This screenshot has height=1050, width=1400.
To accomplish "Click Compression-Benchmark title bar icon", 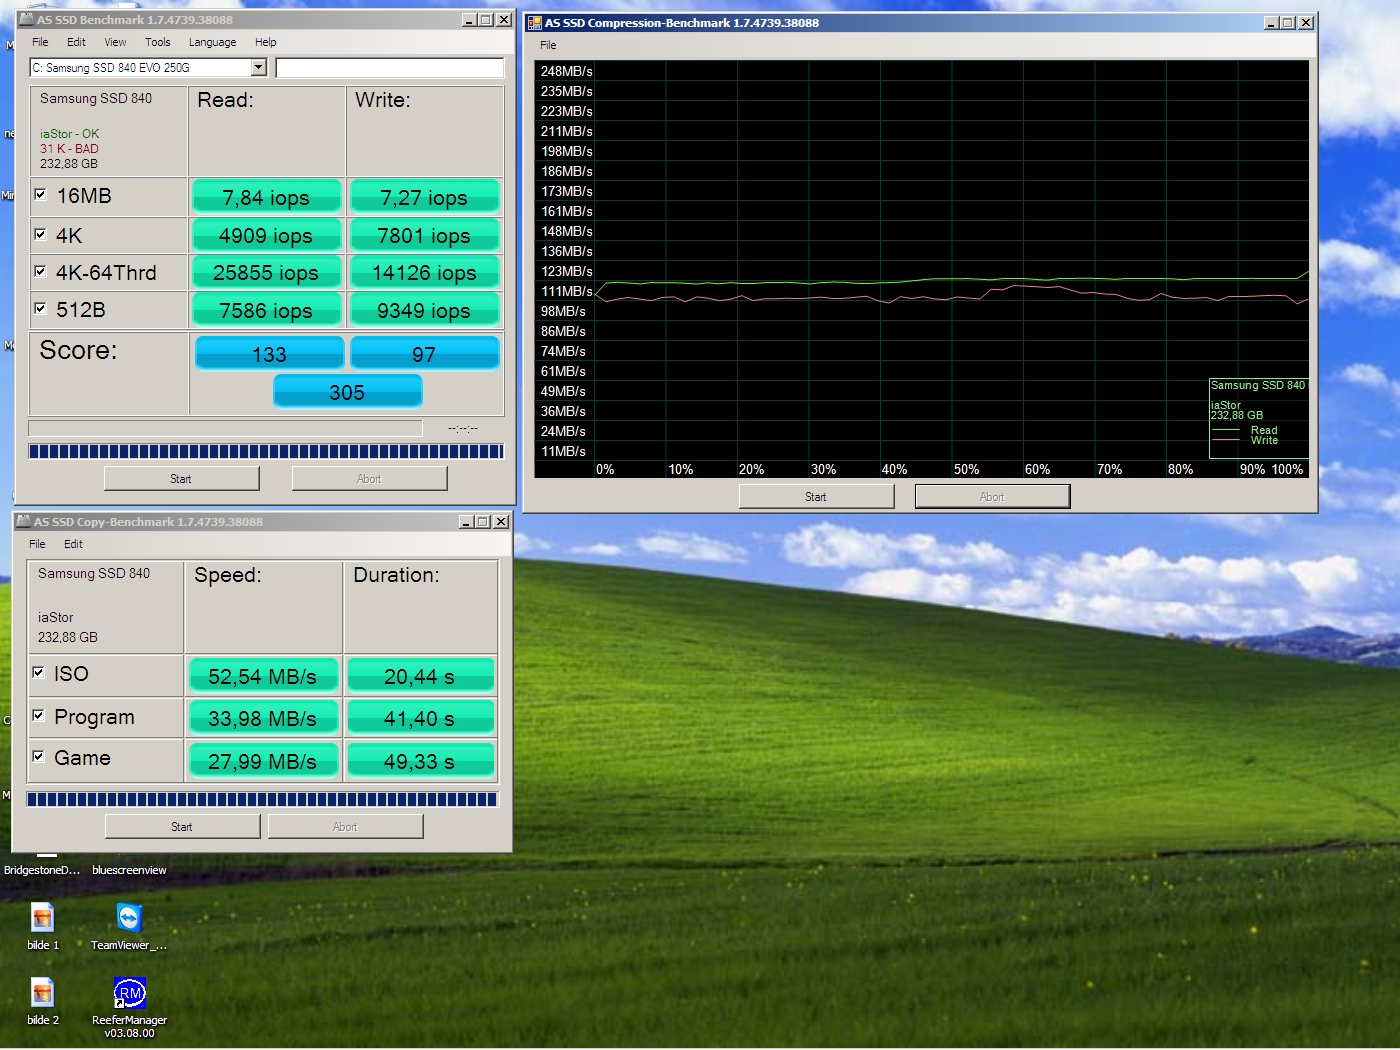I will click(535, 23).
